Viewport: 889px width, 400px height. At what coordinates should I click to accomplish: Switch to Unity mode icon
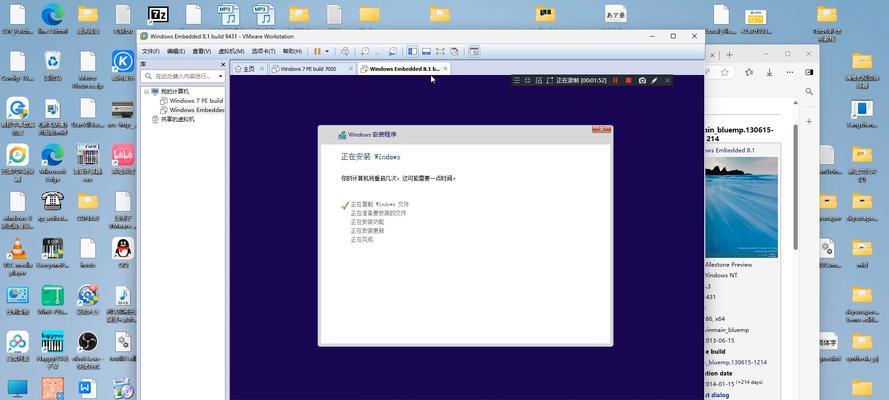454,52
